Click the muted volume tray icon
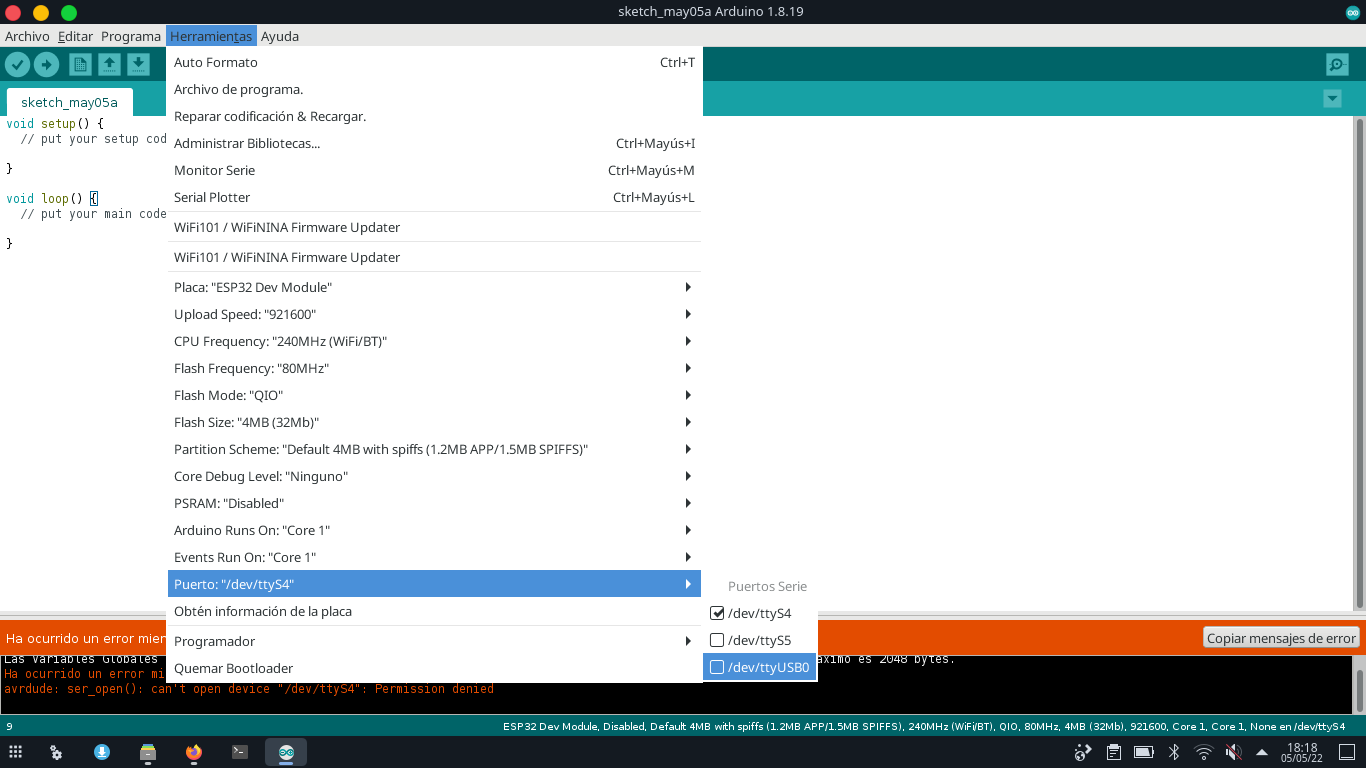Image resolution: width=1366 pixels, height=768 pixels. pos(1234,752)
